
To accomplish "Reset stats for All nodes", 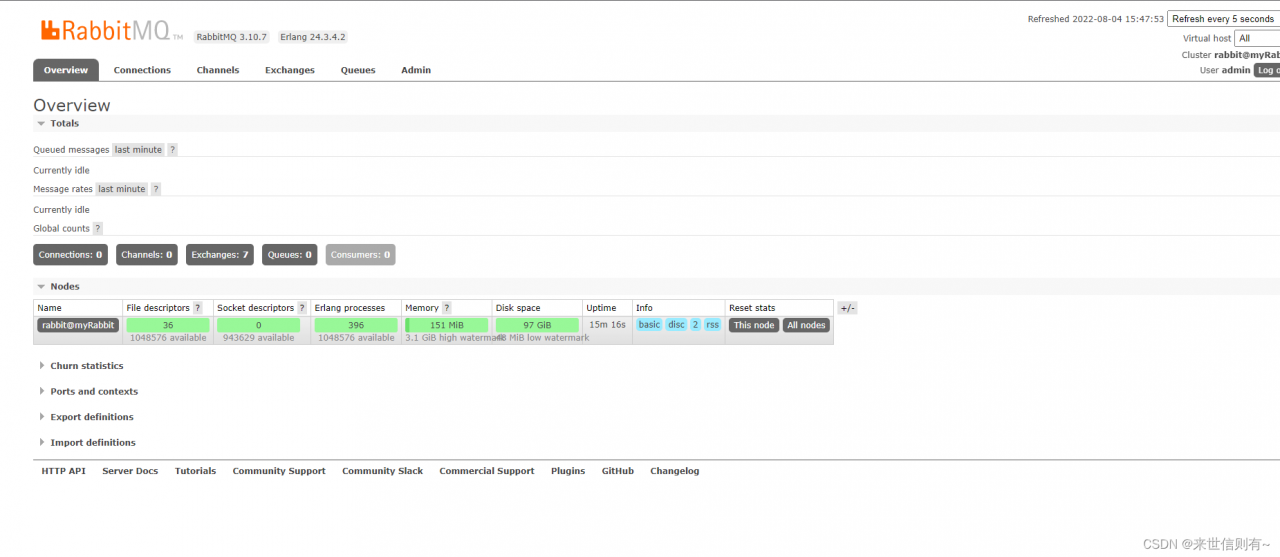I will pyautogui.click(x=806, y=325).
